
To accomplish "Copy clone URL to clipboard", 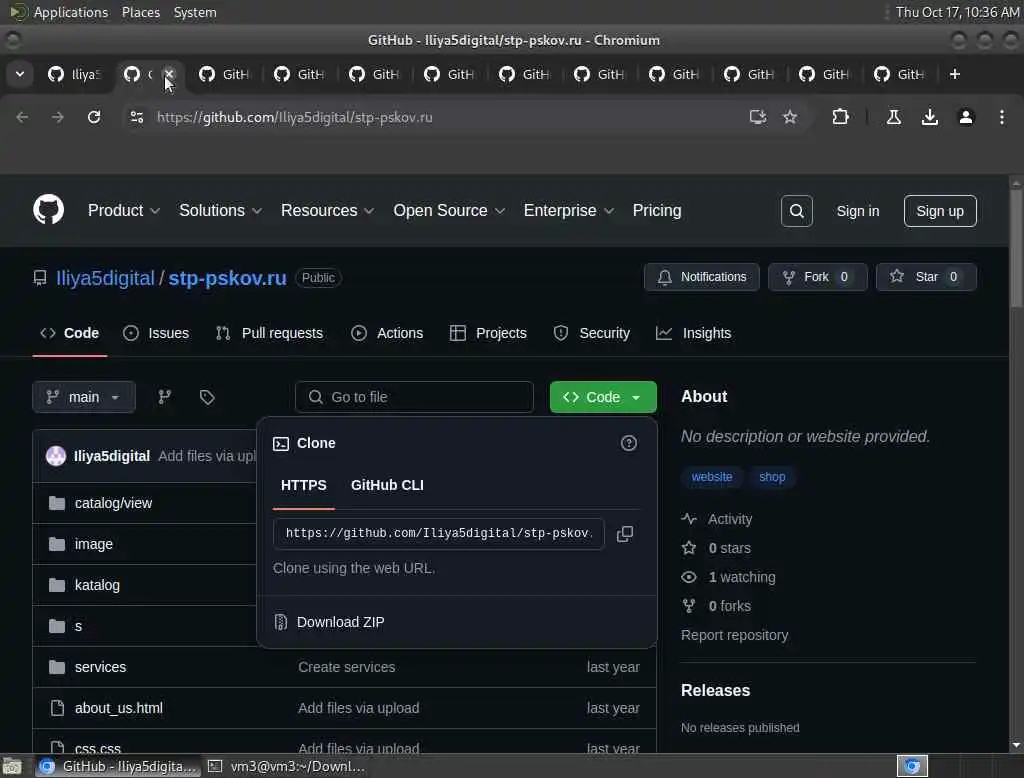I will (625, 534).
